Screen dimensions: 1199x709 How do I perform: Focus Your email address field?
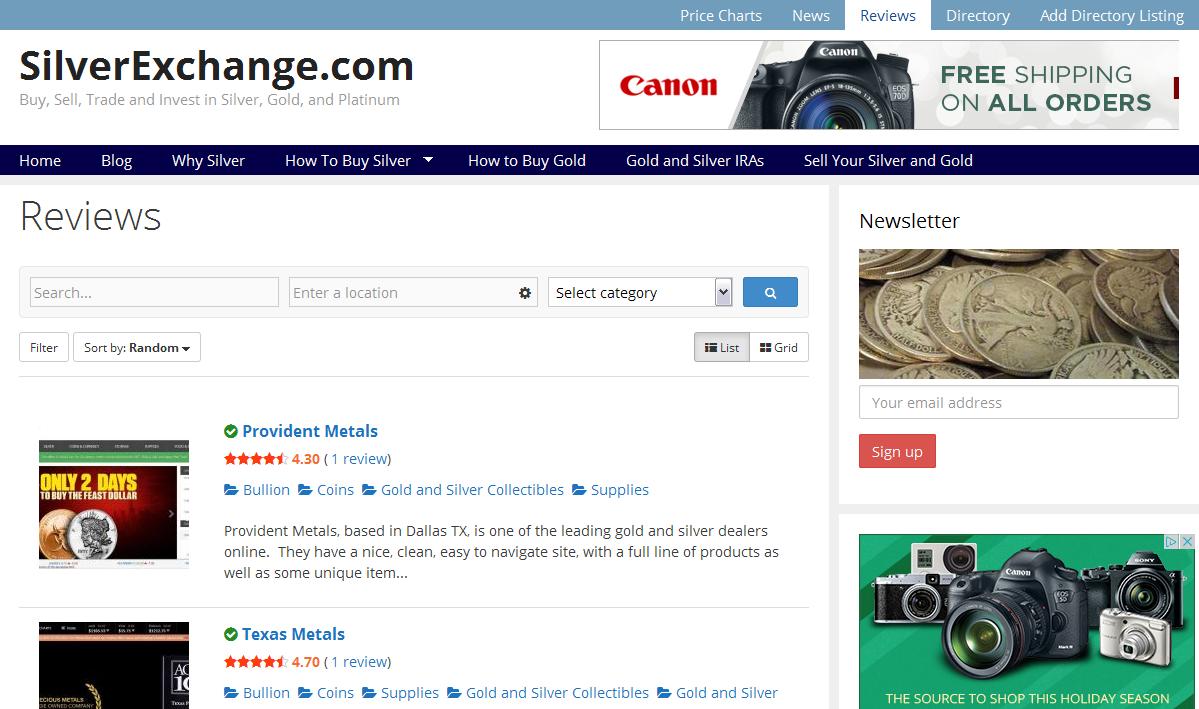click(x=1019, y=402)
